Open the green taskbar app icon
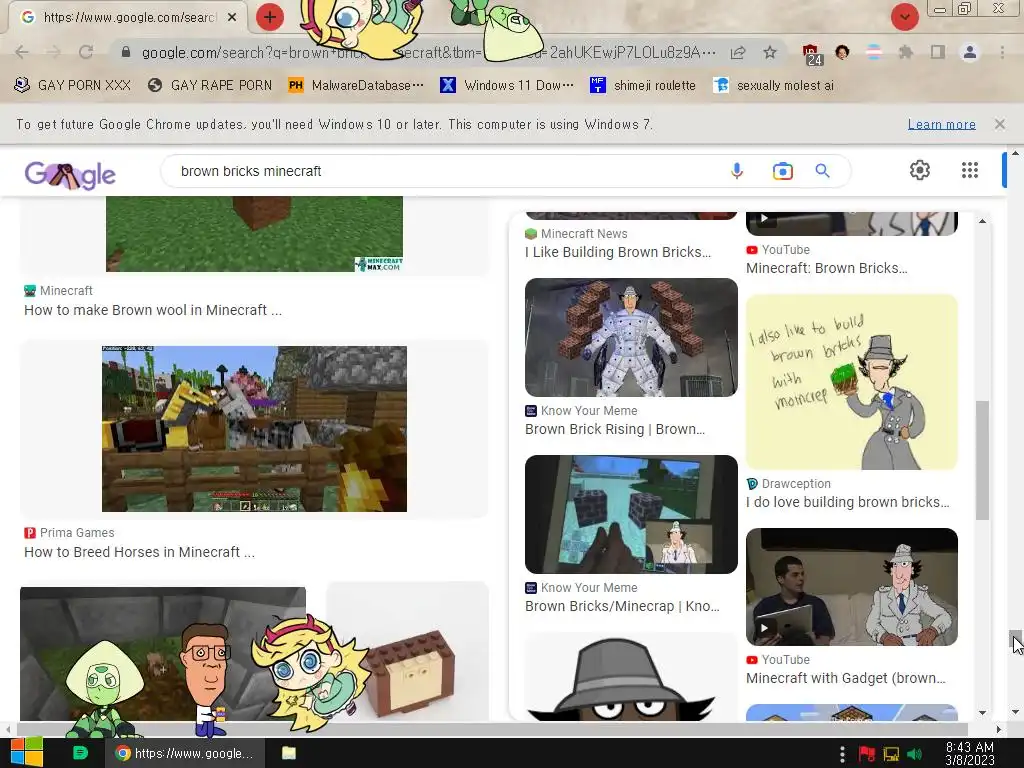Viewport: 1024px width, 768px height. click(x=80, y=753)
